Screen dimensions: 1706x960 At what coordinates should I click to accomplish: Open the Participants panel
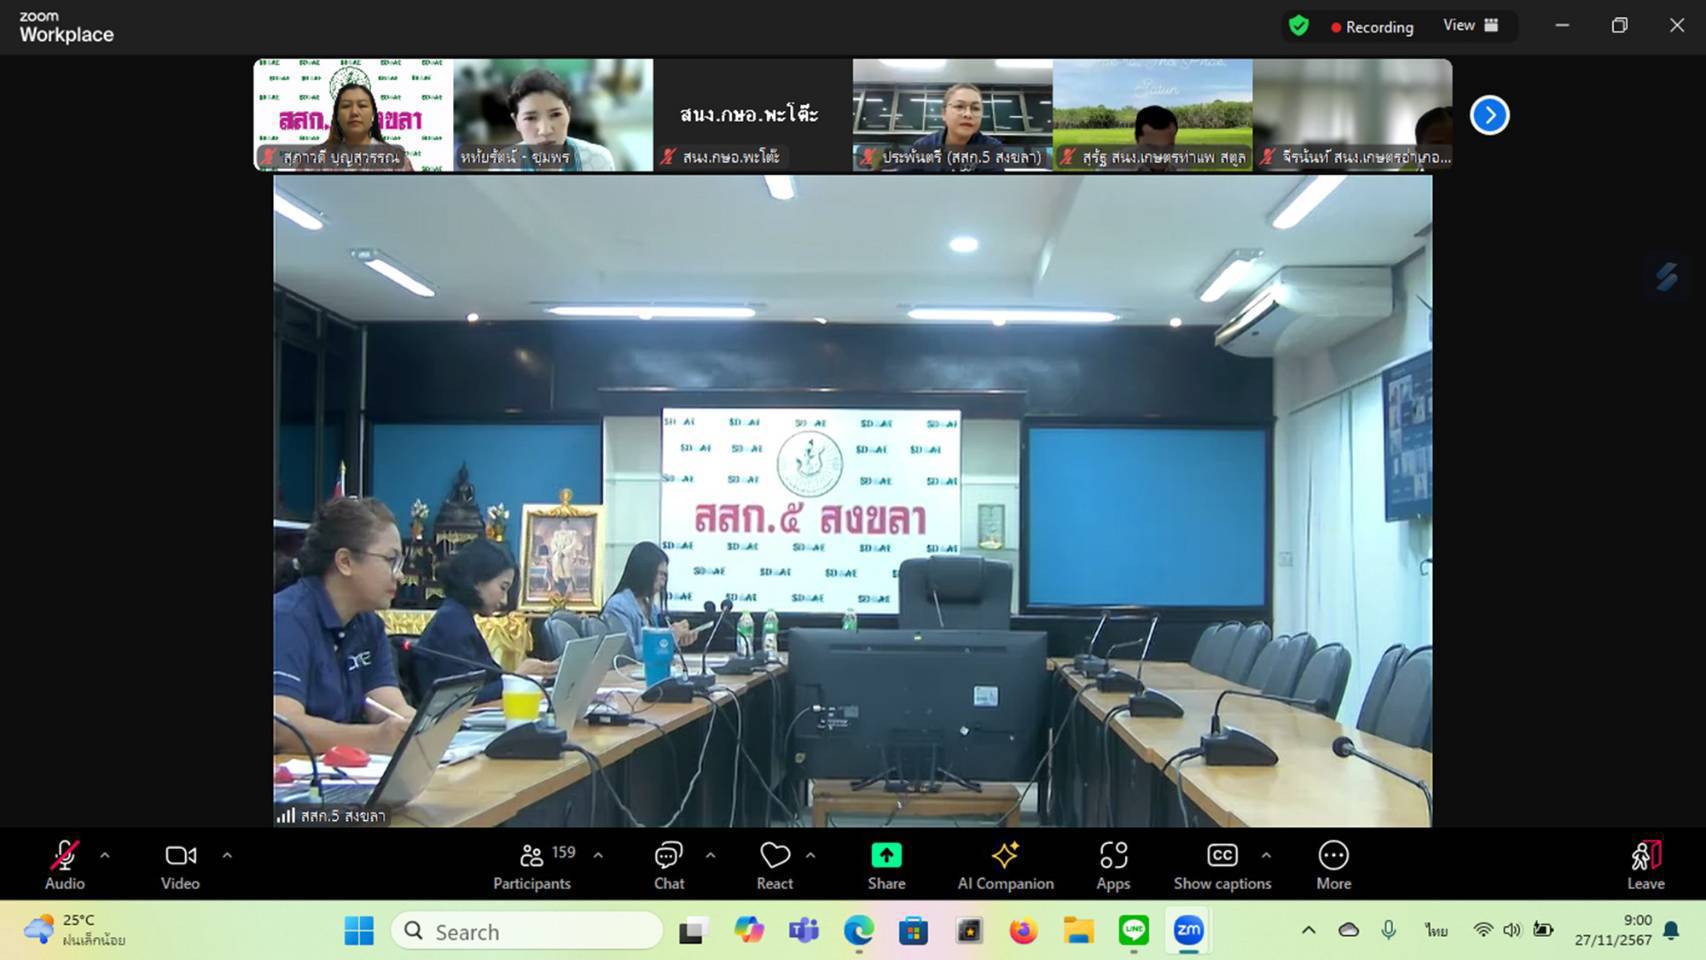coord(532,865)
